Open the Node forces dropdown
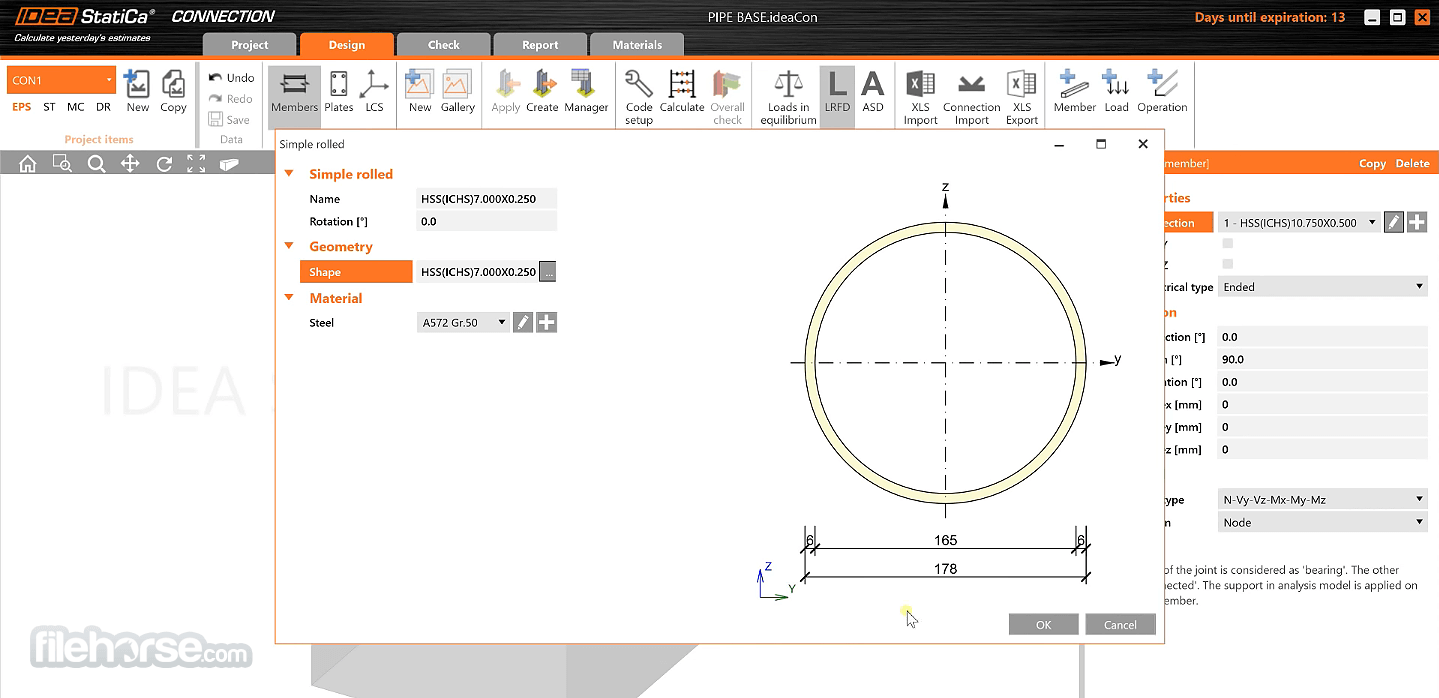1439x698 pixels. 1322,522
